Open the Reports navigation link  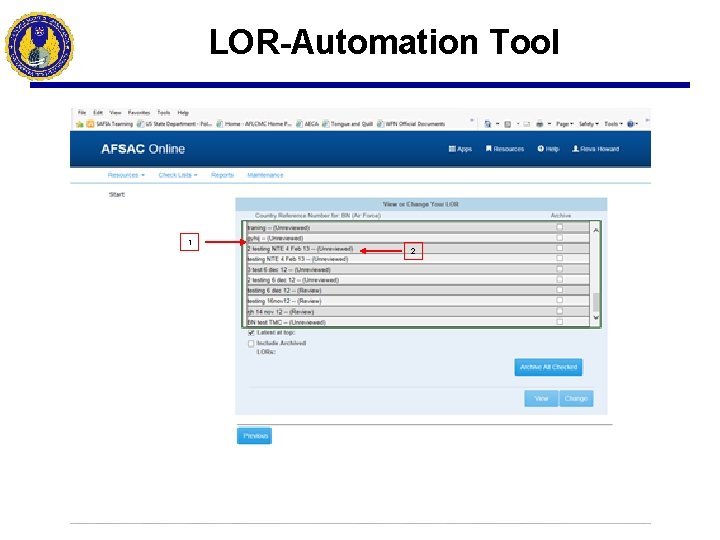click(x=222, y=175)
